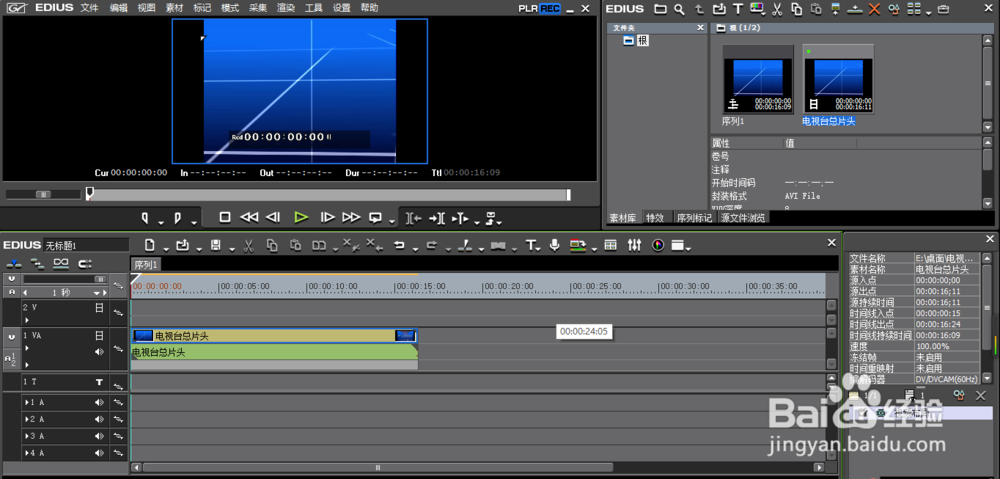Click the REC mode button
Screen dimensions: 1000x479
click(x=550, y=8)
